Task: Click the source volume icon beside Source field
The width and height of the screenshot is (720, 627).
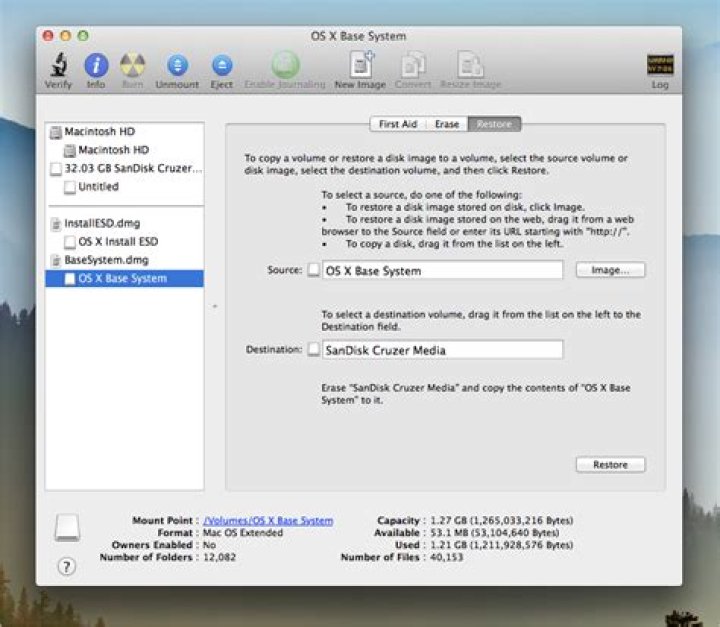Action: point(314,270)
